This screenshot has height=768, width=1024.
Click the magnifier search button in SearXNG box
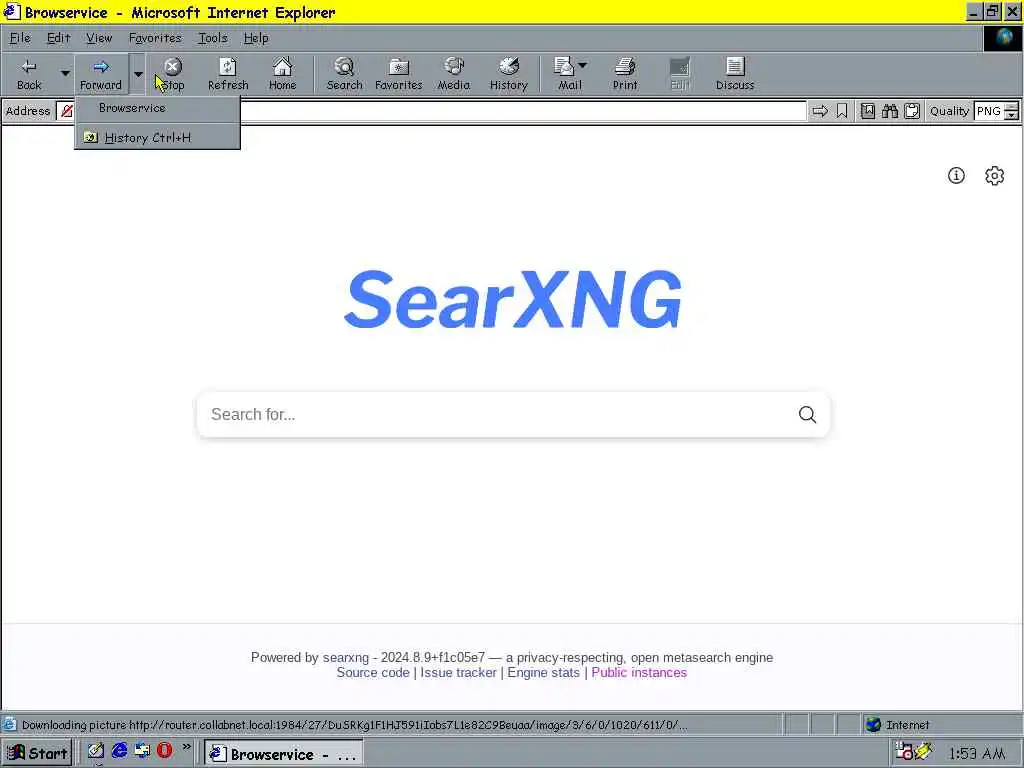click(807, 414)
